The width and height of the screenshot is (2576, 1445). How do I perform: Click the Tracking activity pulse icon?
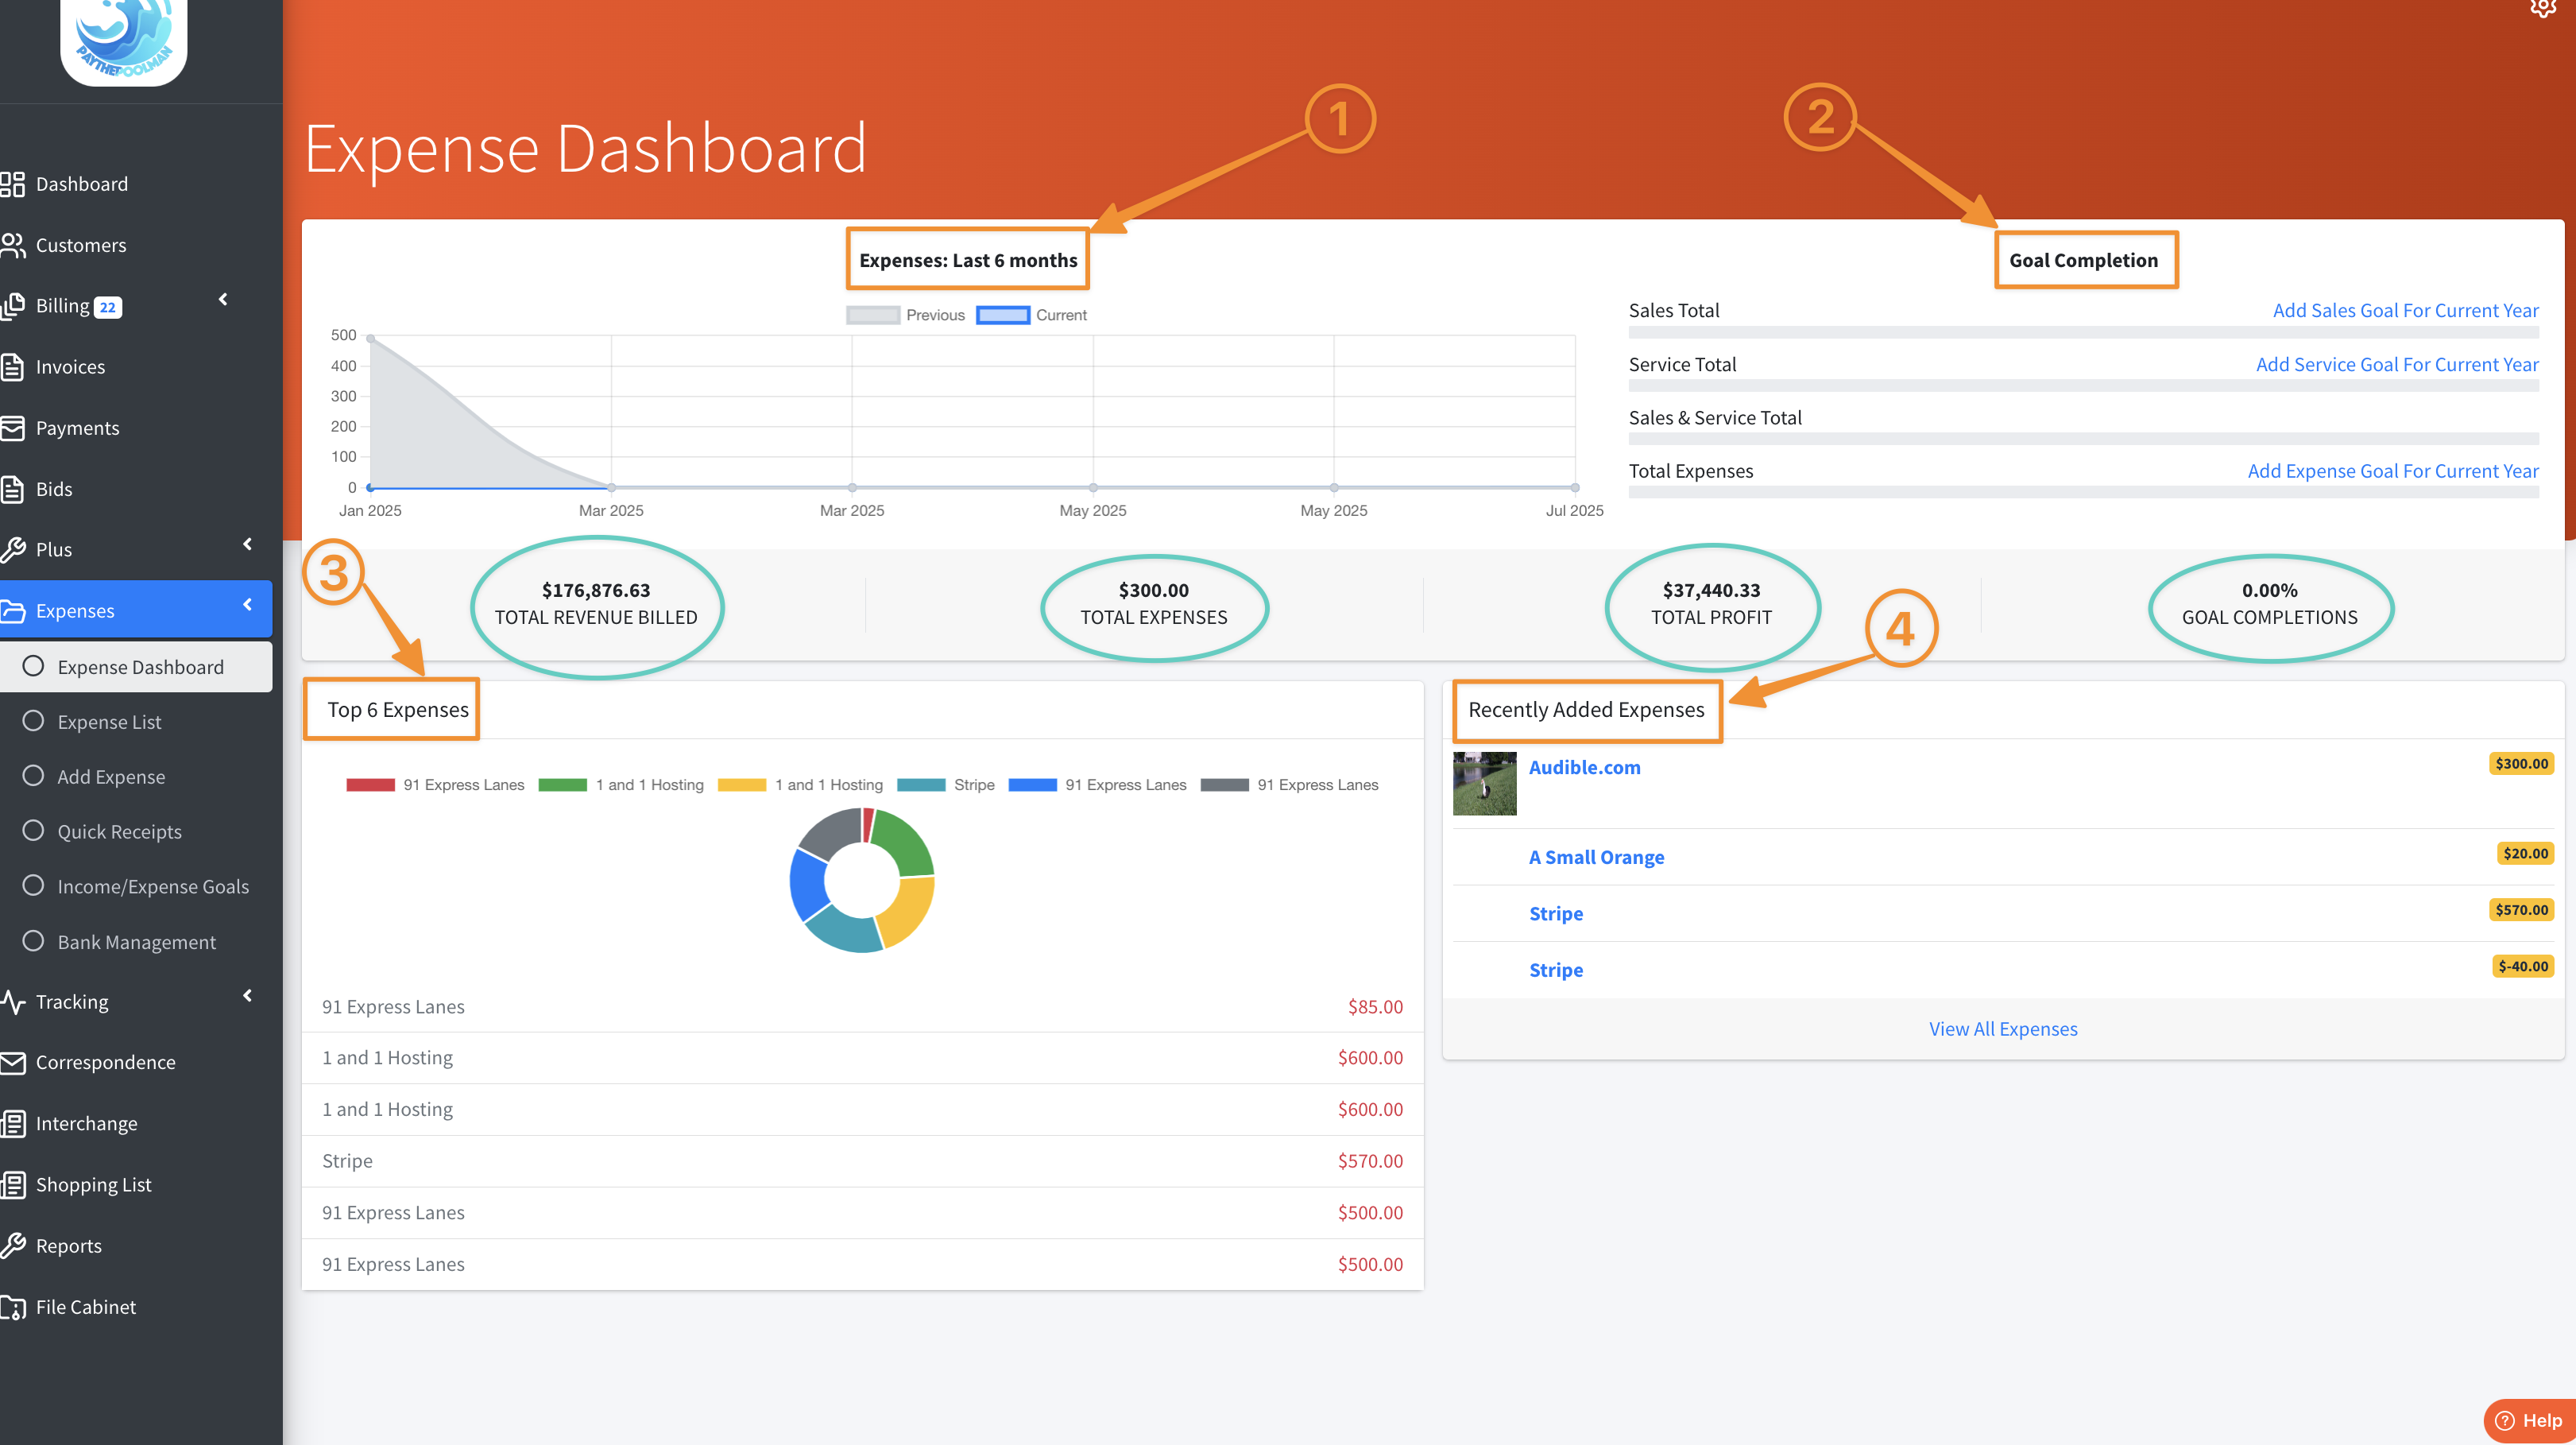point(12,1002)
